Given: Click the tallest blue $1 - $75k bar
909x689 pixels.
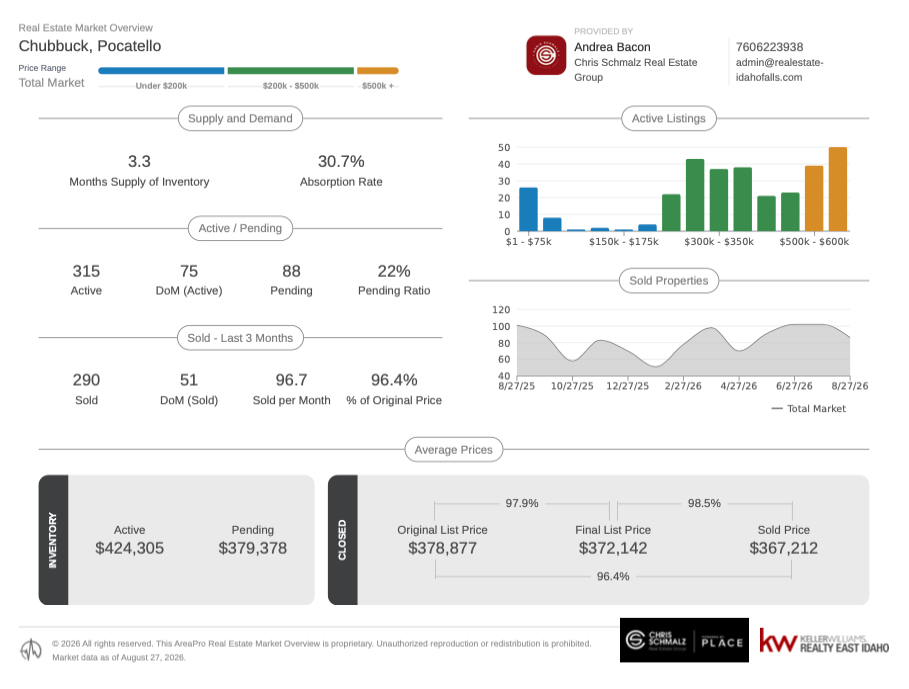Looking at the screenshot, I should click(528, 209).
